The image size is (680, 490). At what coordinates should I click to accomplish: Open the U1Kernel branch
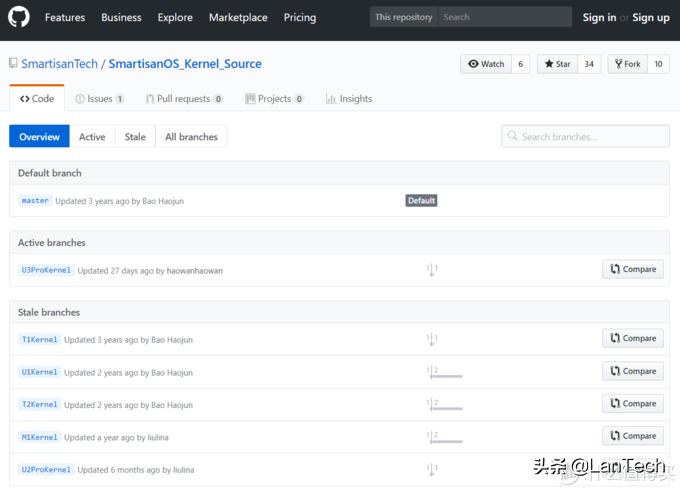click(x=39, y=372)
